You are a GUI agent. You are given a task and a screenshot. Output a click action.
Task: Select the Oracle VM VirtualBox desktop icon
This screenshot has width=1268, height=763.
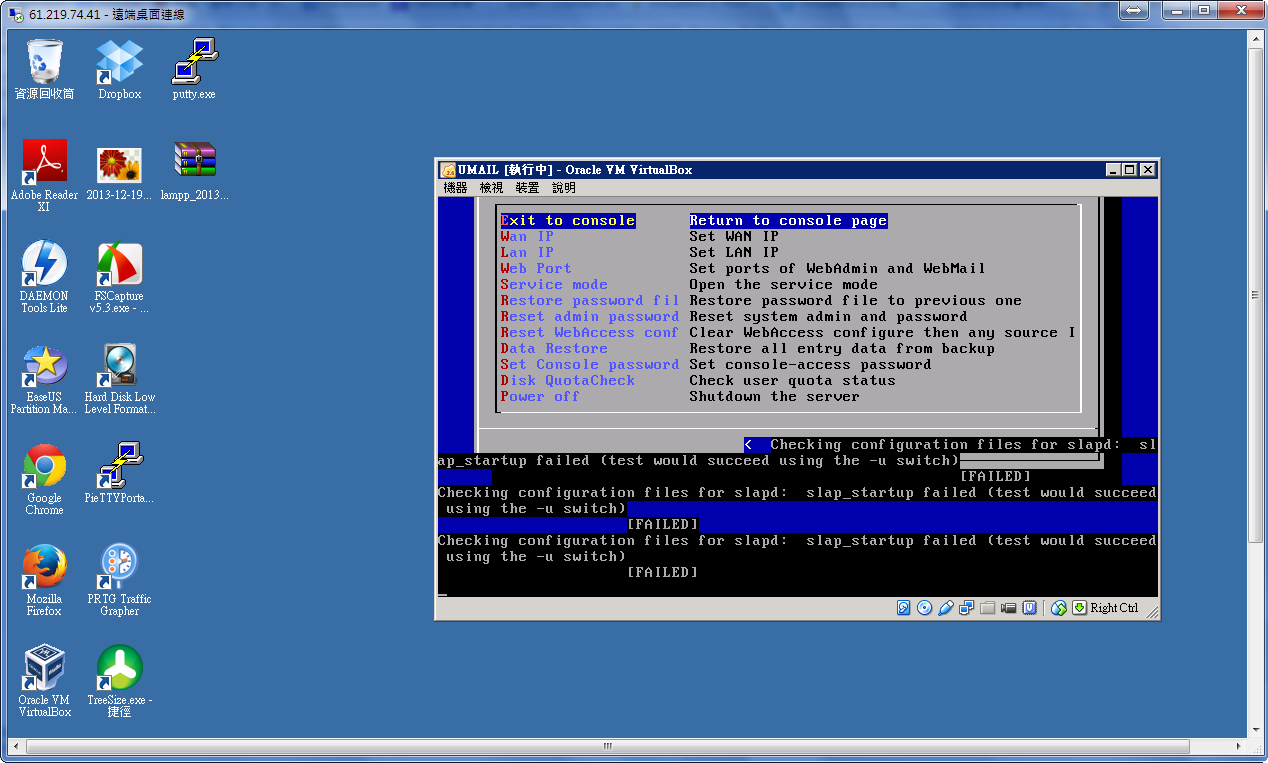[x=44, y=682]
